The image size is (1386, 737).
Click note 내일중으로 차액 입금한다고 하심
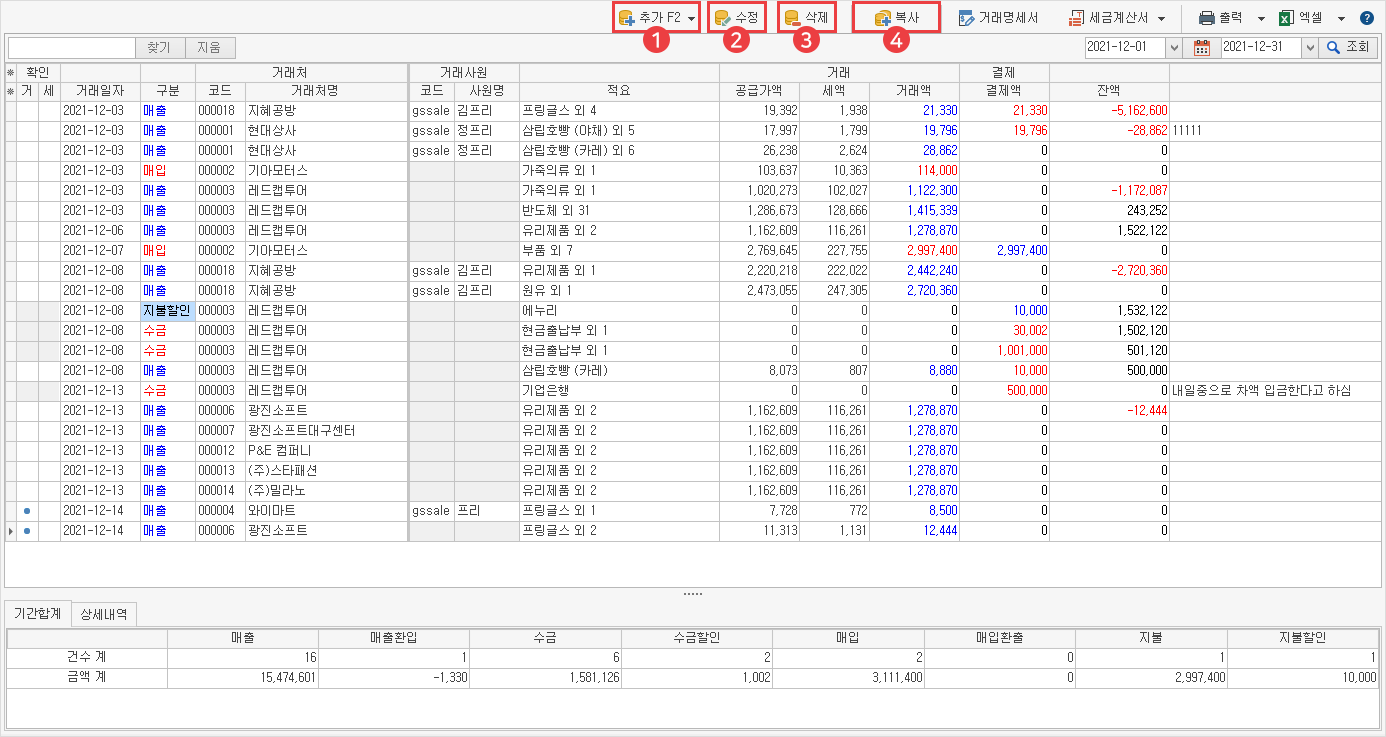[1262, 390]
